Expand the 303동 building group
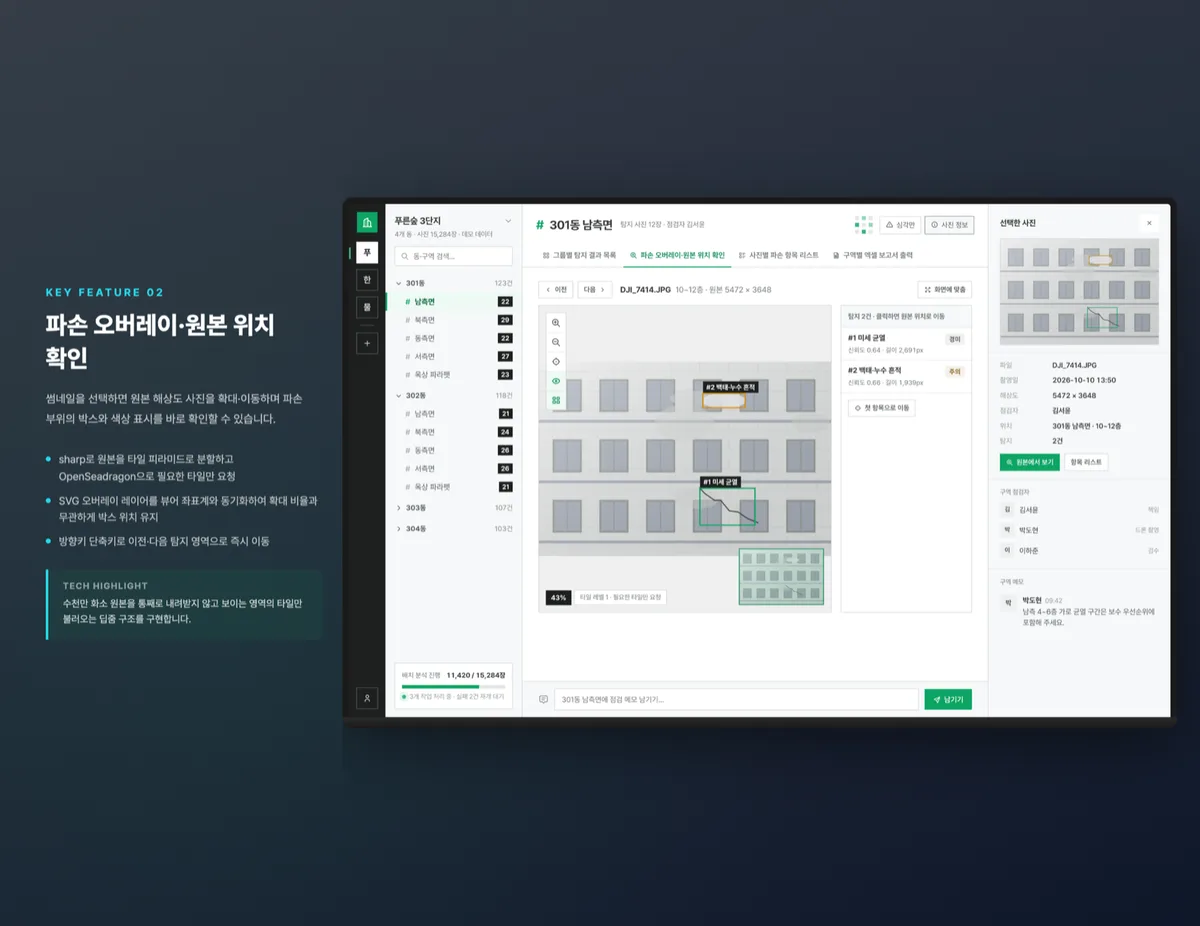The width and height of the screenshot is (1200, 926). tap(454, 508)
